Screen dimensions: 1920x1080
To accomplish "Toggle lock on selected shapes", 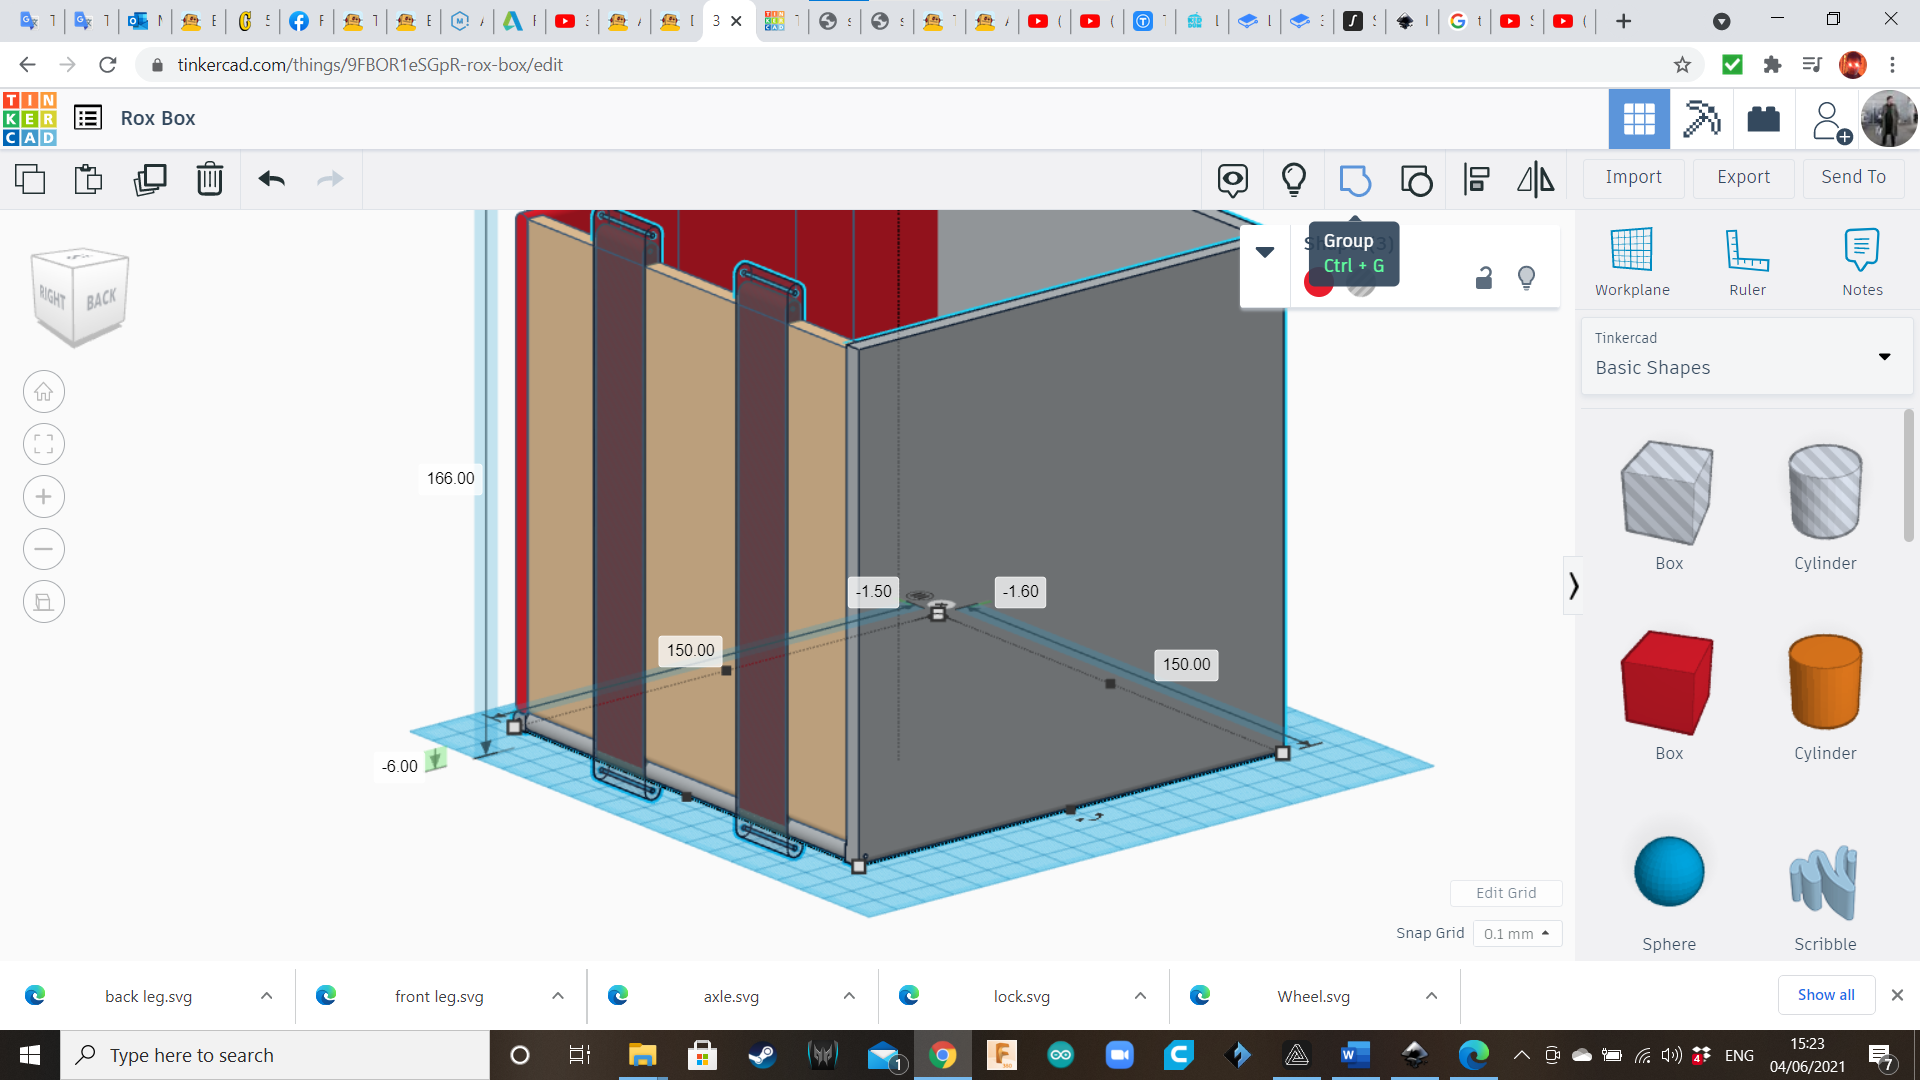I will pyautogui.click(x=1484, y=278).
